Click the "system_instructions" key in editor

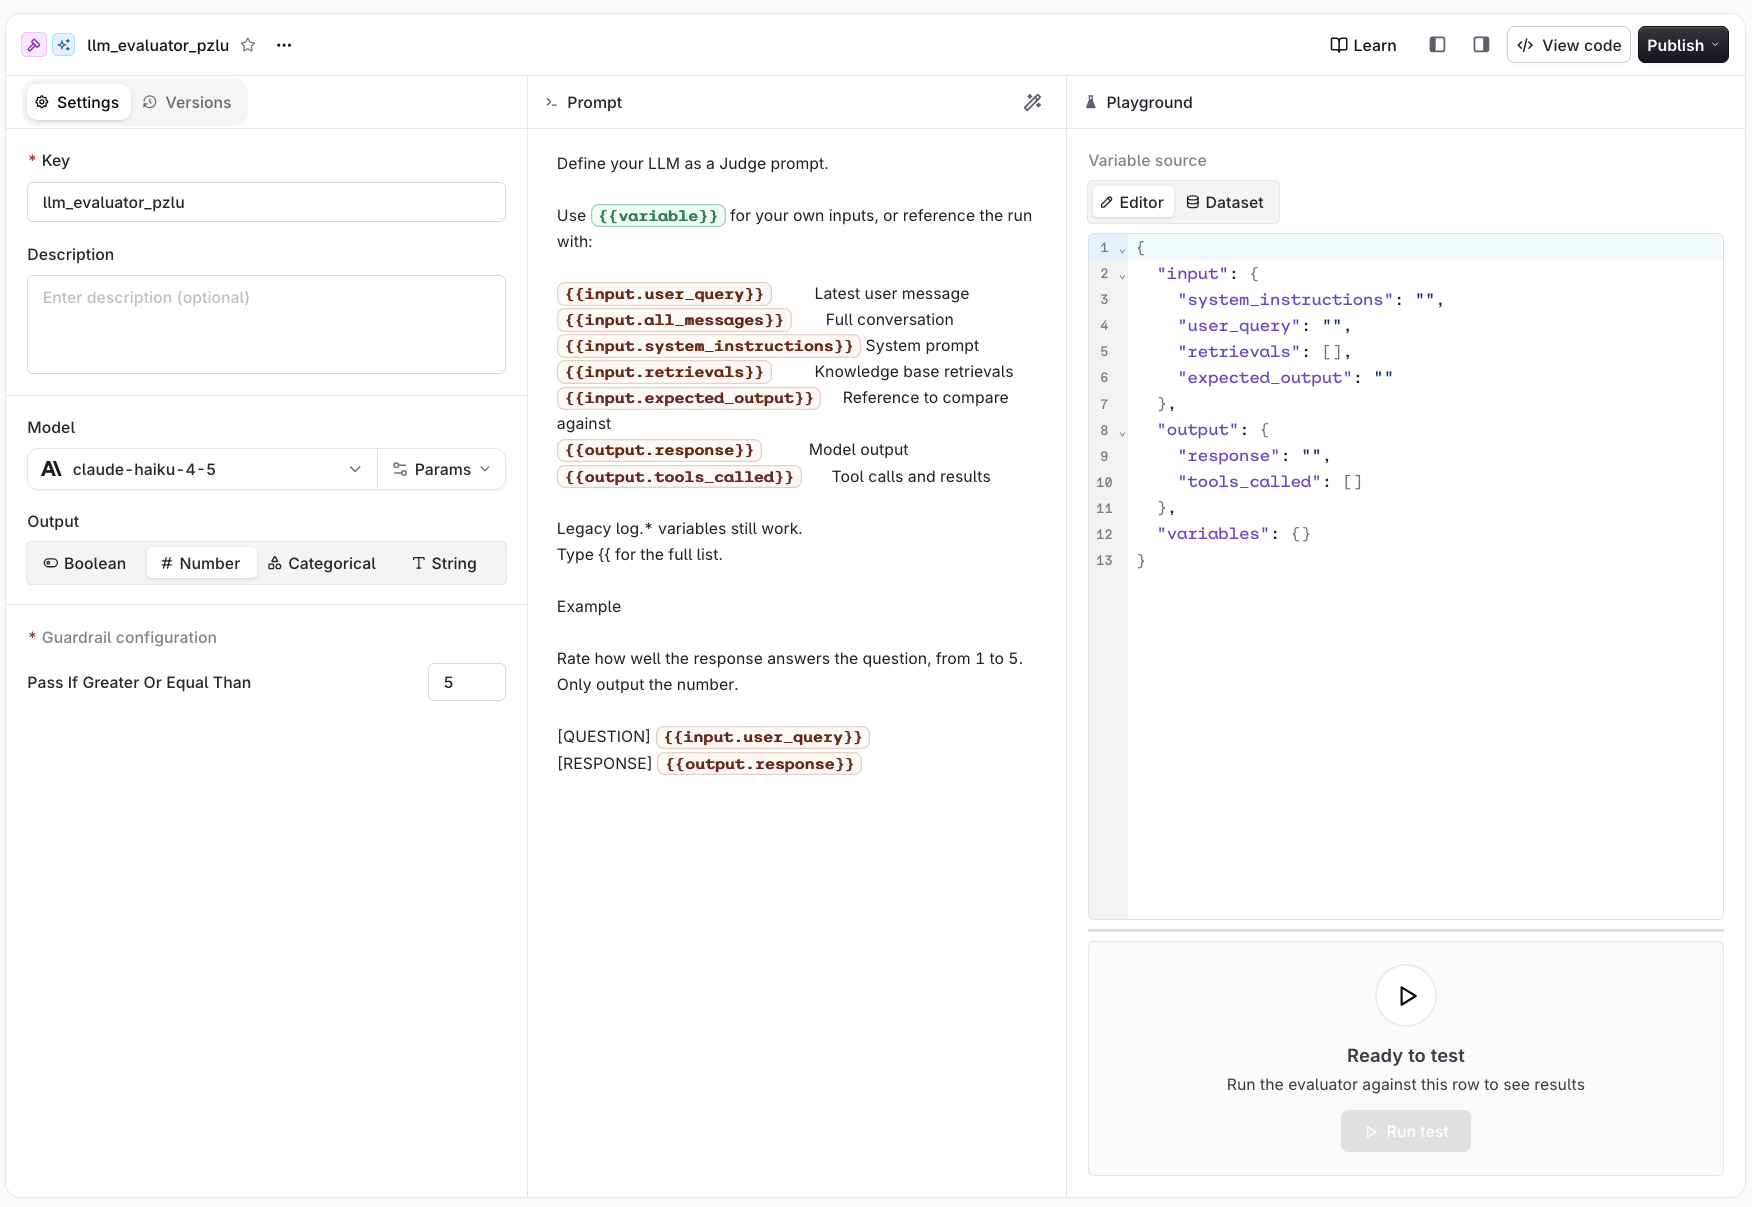click(x=1285, y=299)
